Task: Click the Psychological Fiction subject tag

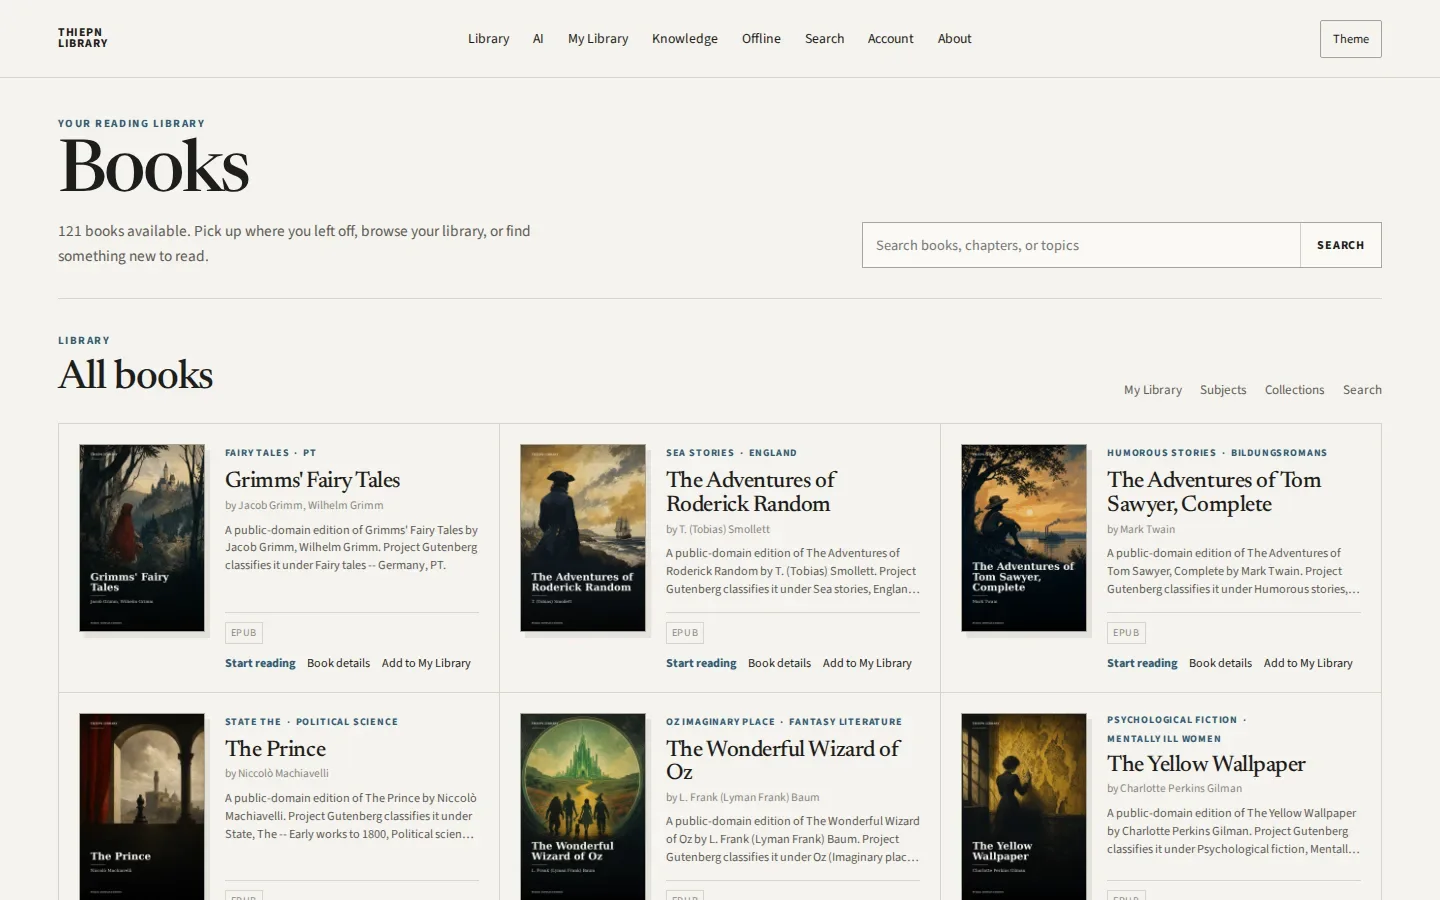Action: click(x=1172, y=720)
